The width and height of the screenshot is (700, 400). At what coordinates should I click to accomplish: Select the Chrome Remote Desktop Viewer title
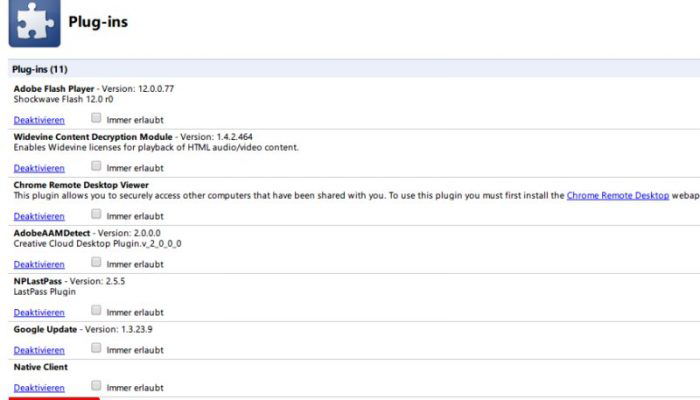(x=81, y=185)
